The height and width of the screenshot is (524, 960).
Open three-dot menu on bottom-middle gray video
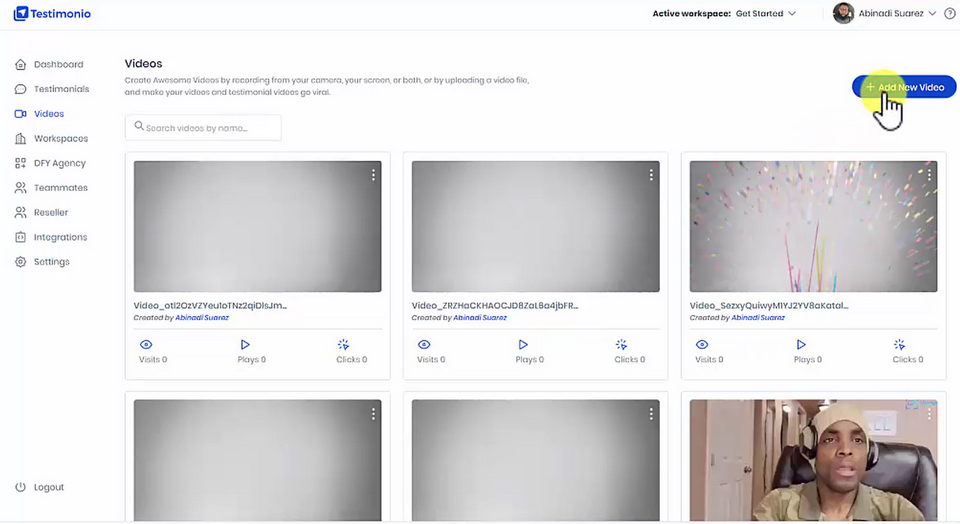click(x=651, y=414)
